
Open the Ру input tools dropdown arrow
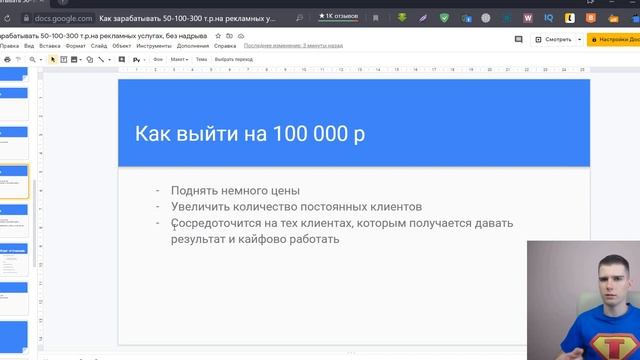[144, 60]
